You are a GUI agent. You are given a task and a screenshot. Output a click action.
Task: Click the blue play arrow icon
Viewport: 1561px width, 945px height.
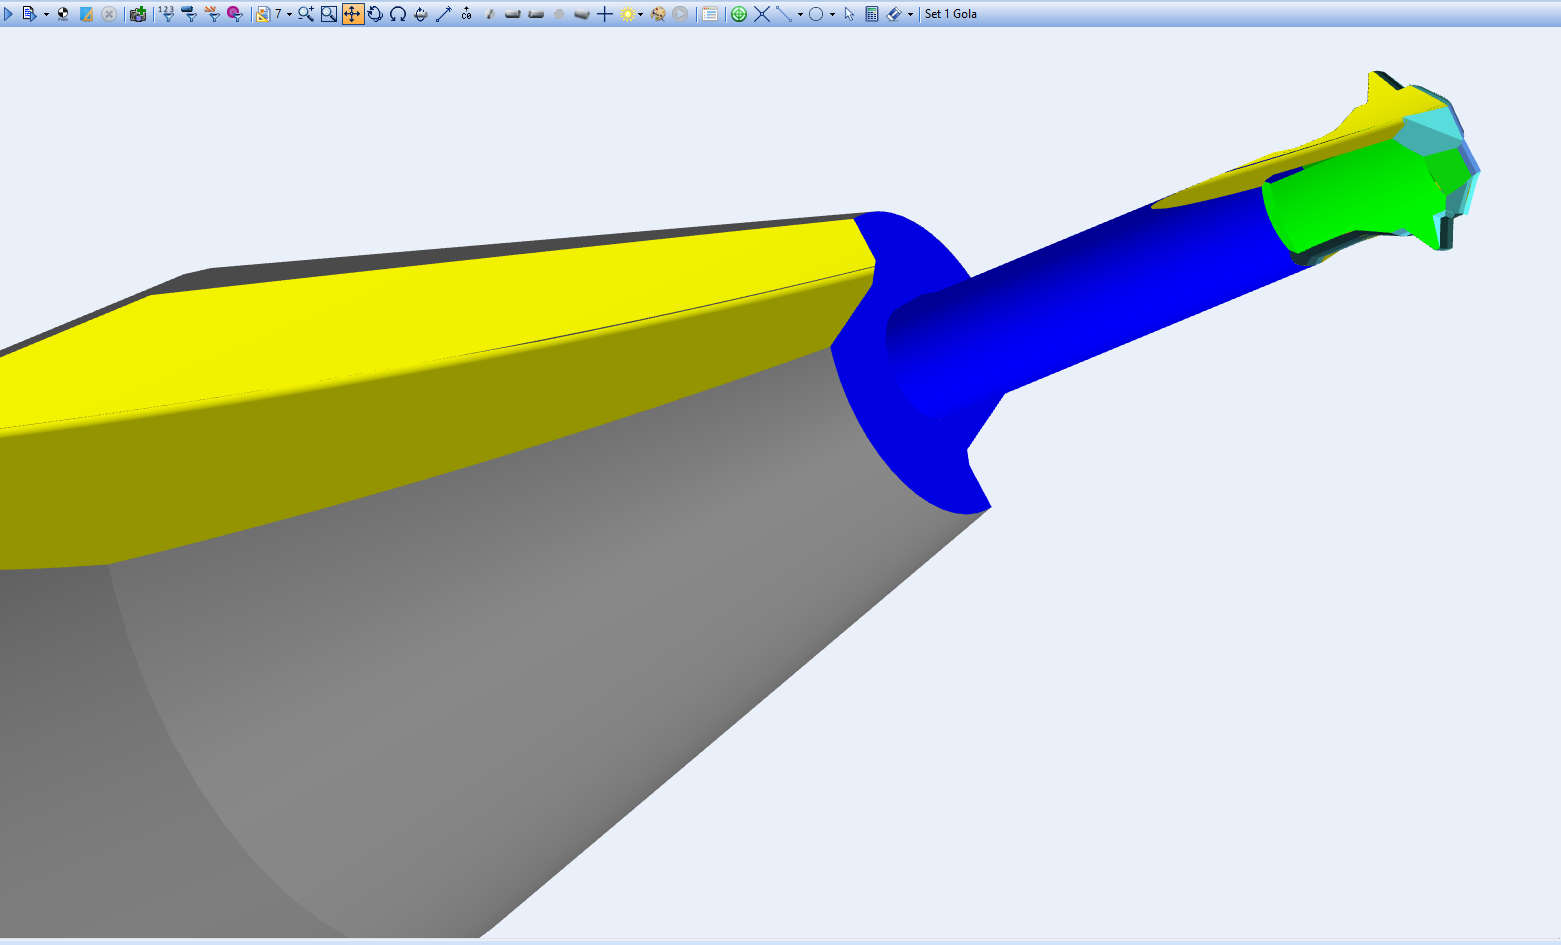coord(9,14)
